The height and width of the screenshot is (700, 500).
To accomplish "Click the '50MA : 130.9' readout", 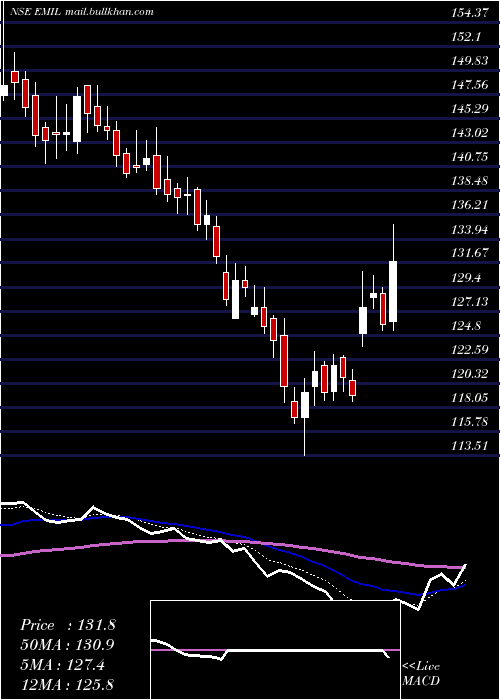I will (67, 645).
